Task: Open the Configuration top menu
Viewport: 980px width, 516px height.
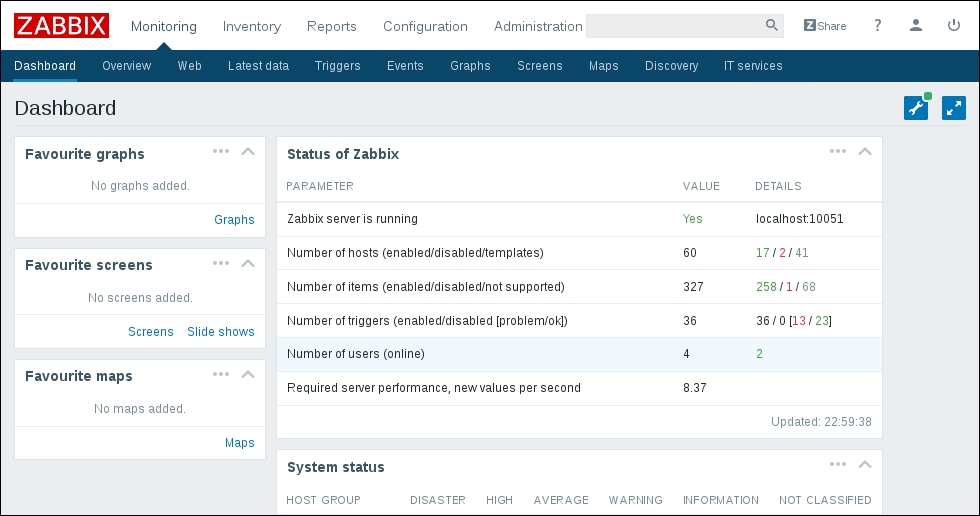Action: point(425,26)
